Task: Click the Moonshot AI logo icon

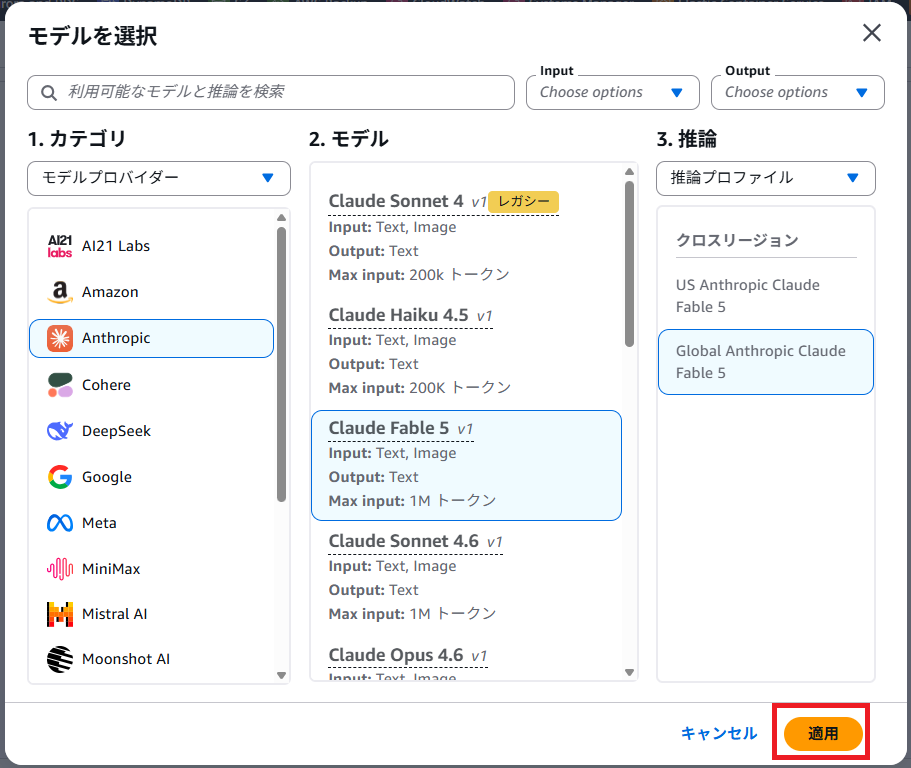Action: [x=60, y=659]
